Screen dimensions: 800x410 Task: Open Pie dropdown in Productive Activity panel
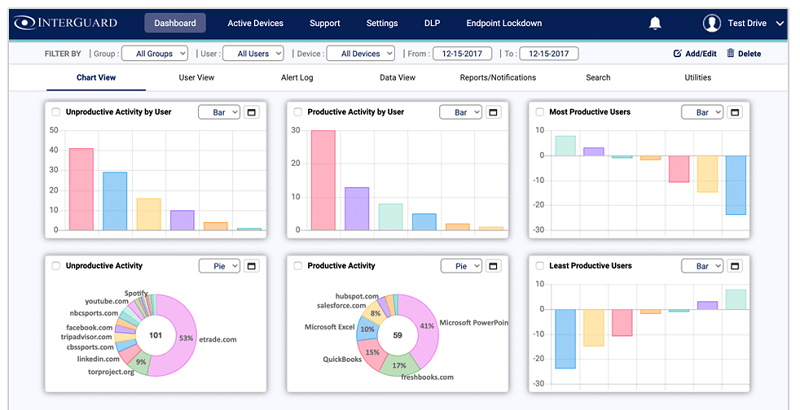point(461,266)
